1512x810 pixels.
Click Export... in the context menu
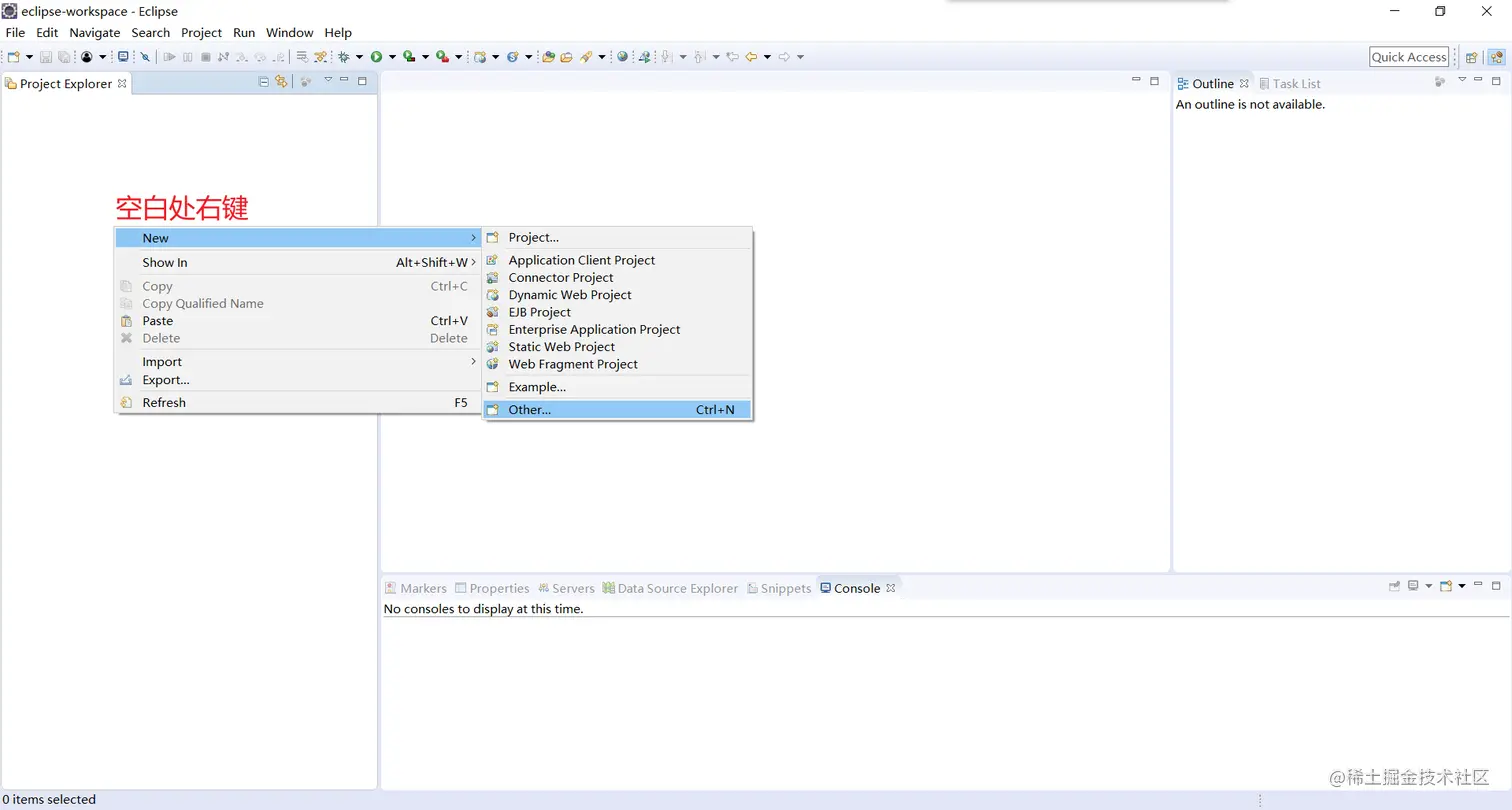(298, 380)
